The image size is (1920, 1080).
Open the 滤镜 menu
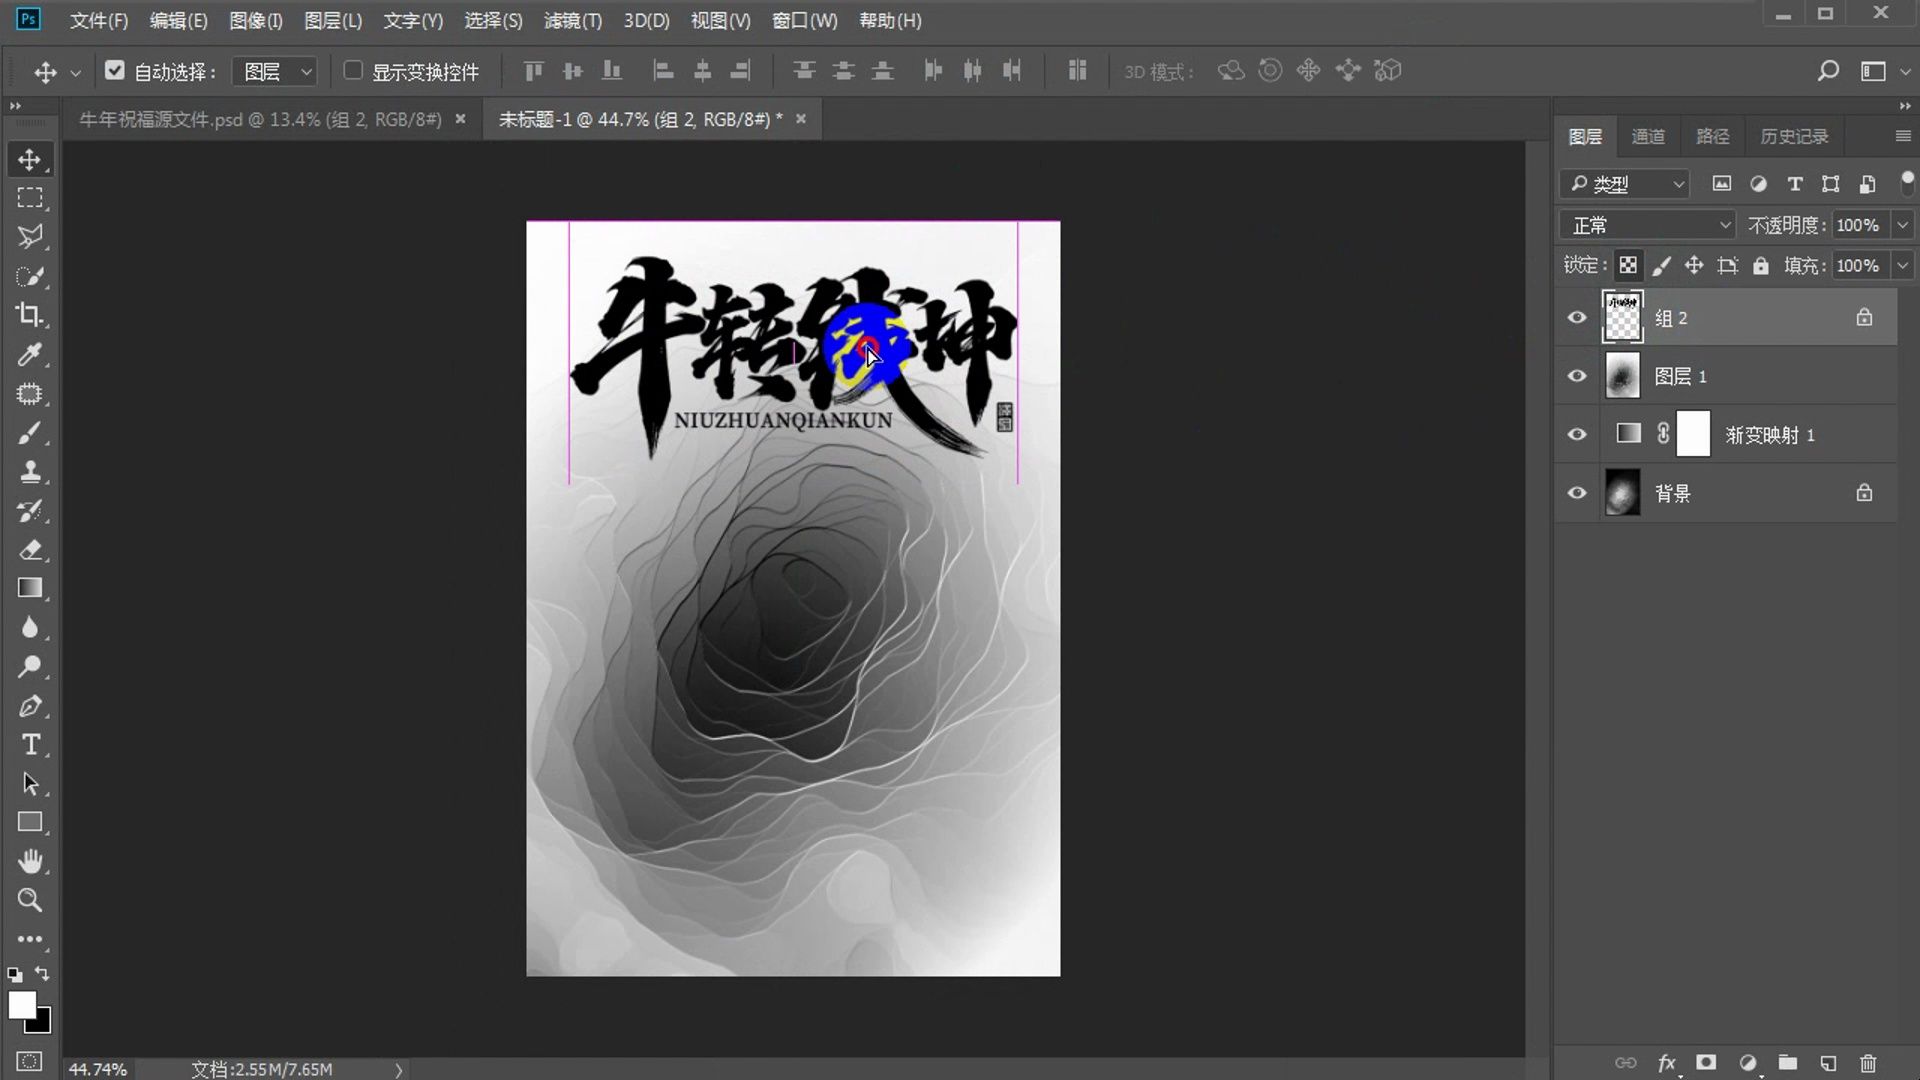point(572,20)
